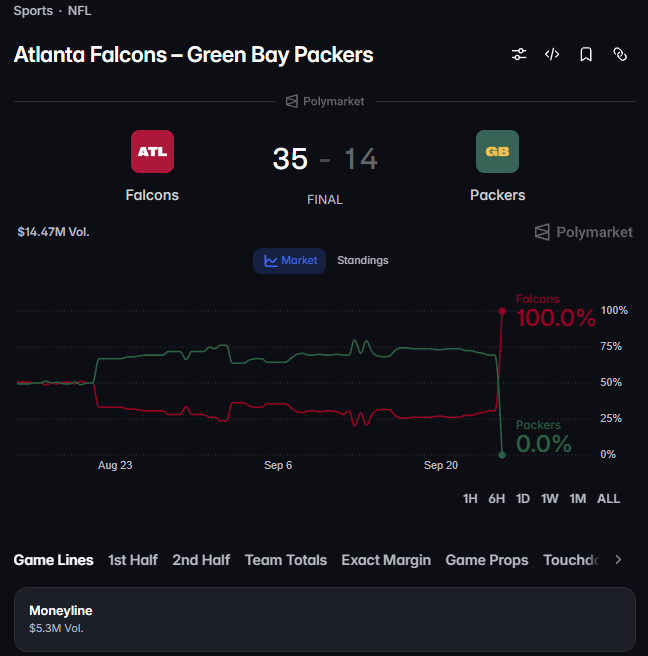Click the Falcons 100.0% endpoint marker
Viewport: 648px width, 656px height.
(502, 311)
